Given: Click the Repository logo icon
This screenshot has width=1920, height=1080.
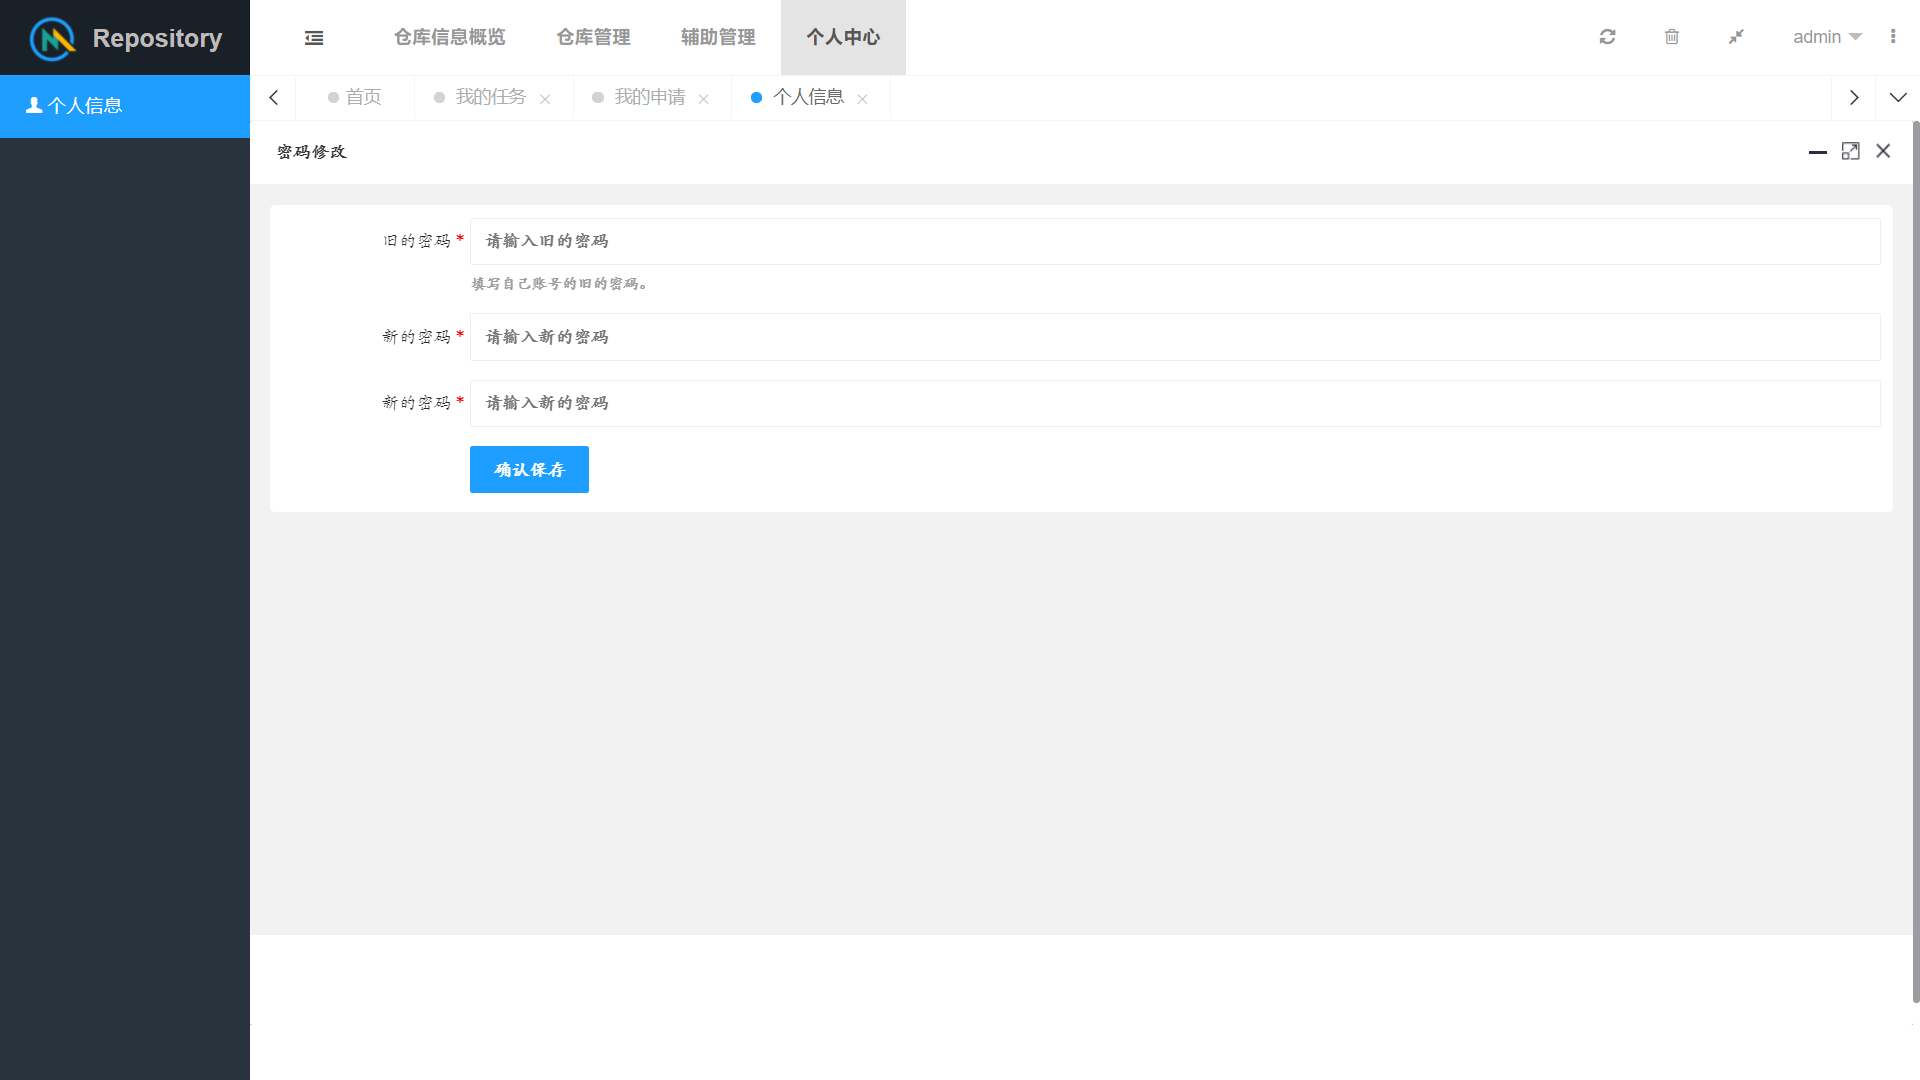Looking at the screenshot, I should 52,39.
